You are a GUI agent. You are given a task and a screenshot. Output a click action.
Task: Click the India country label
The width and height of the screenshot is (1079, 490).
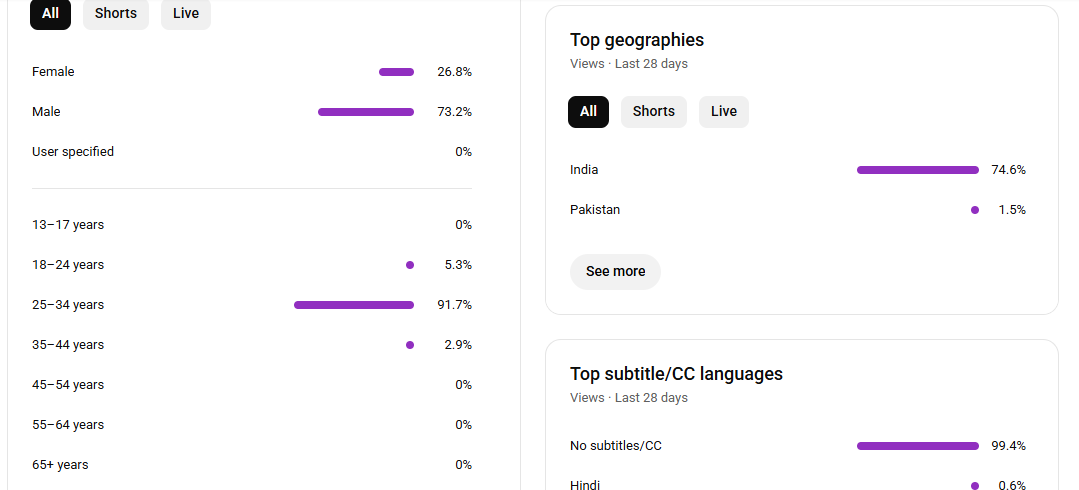pyautogui.click(x=584, y=170)
